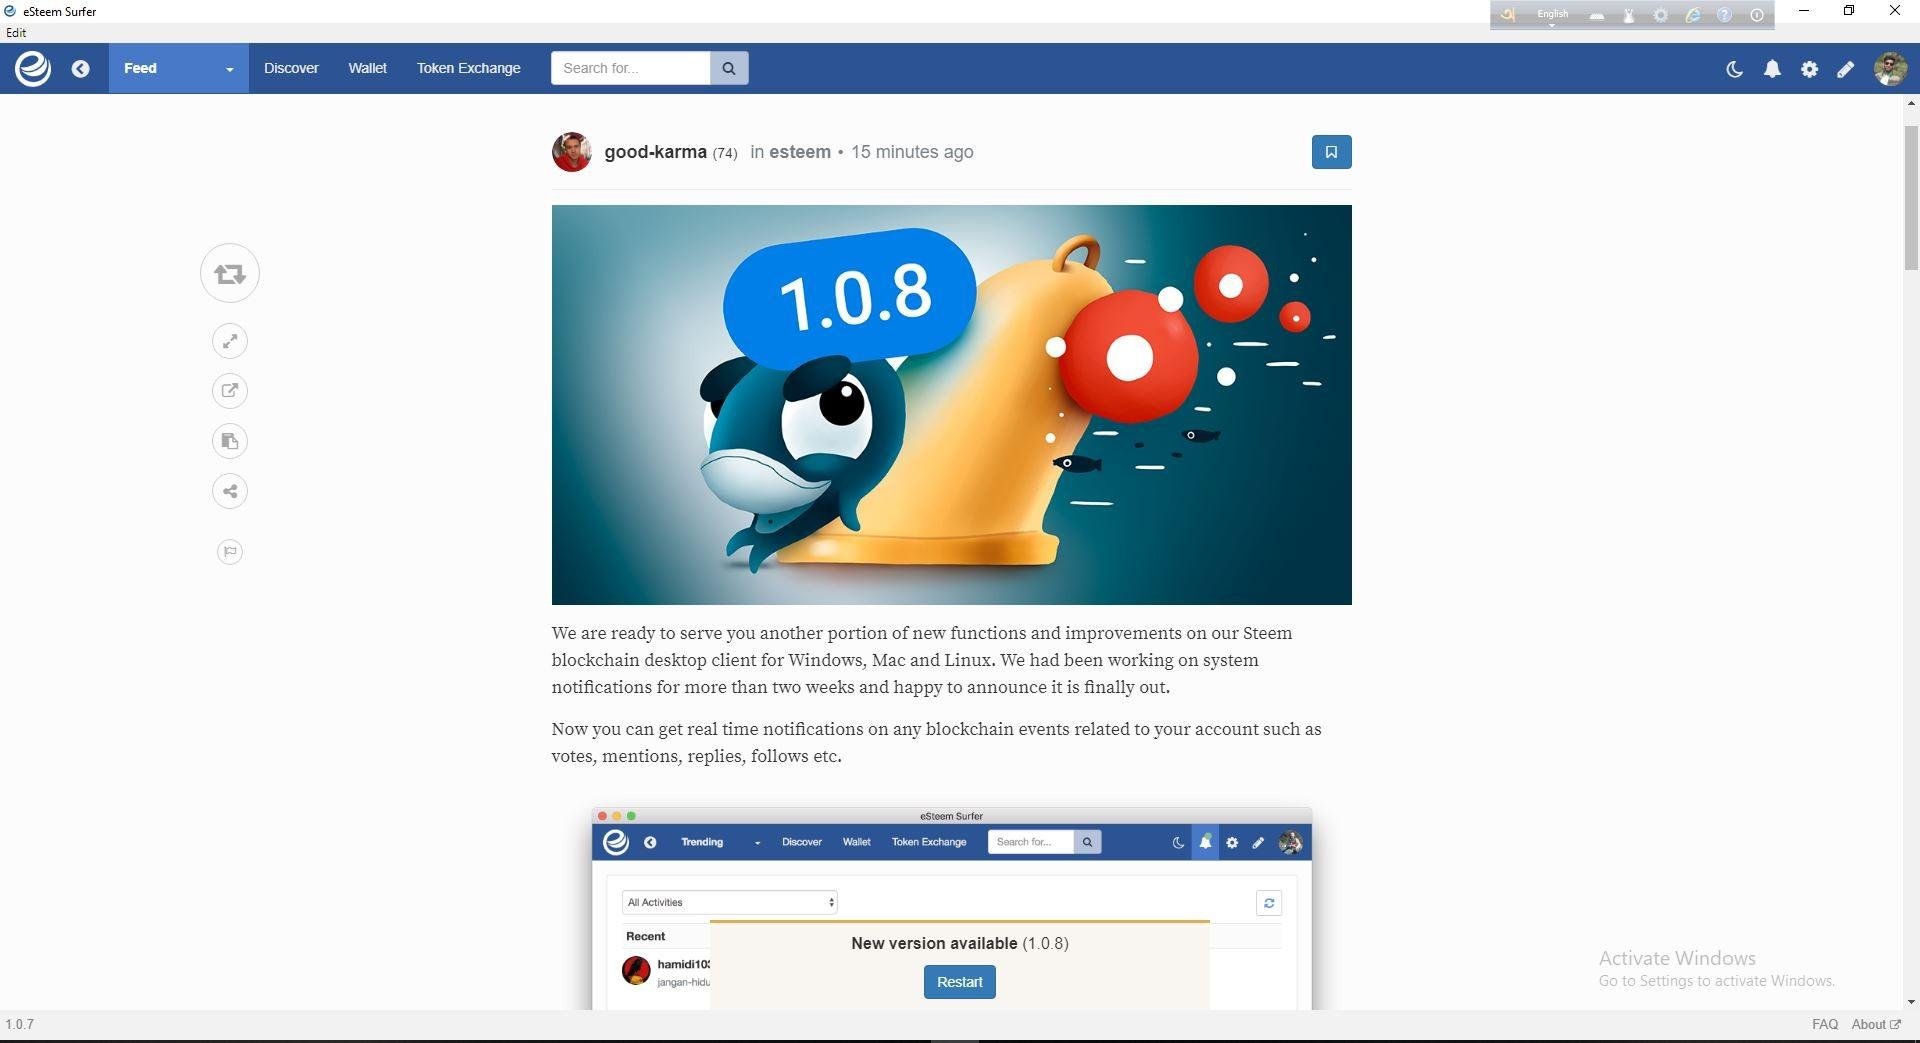Screen dimensions: 1920x1043
Task: Open the FAQ link in the footer
Action: 1824,1025
